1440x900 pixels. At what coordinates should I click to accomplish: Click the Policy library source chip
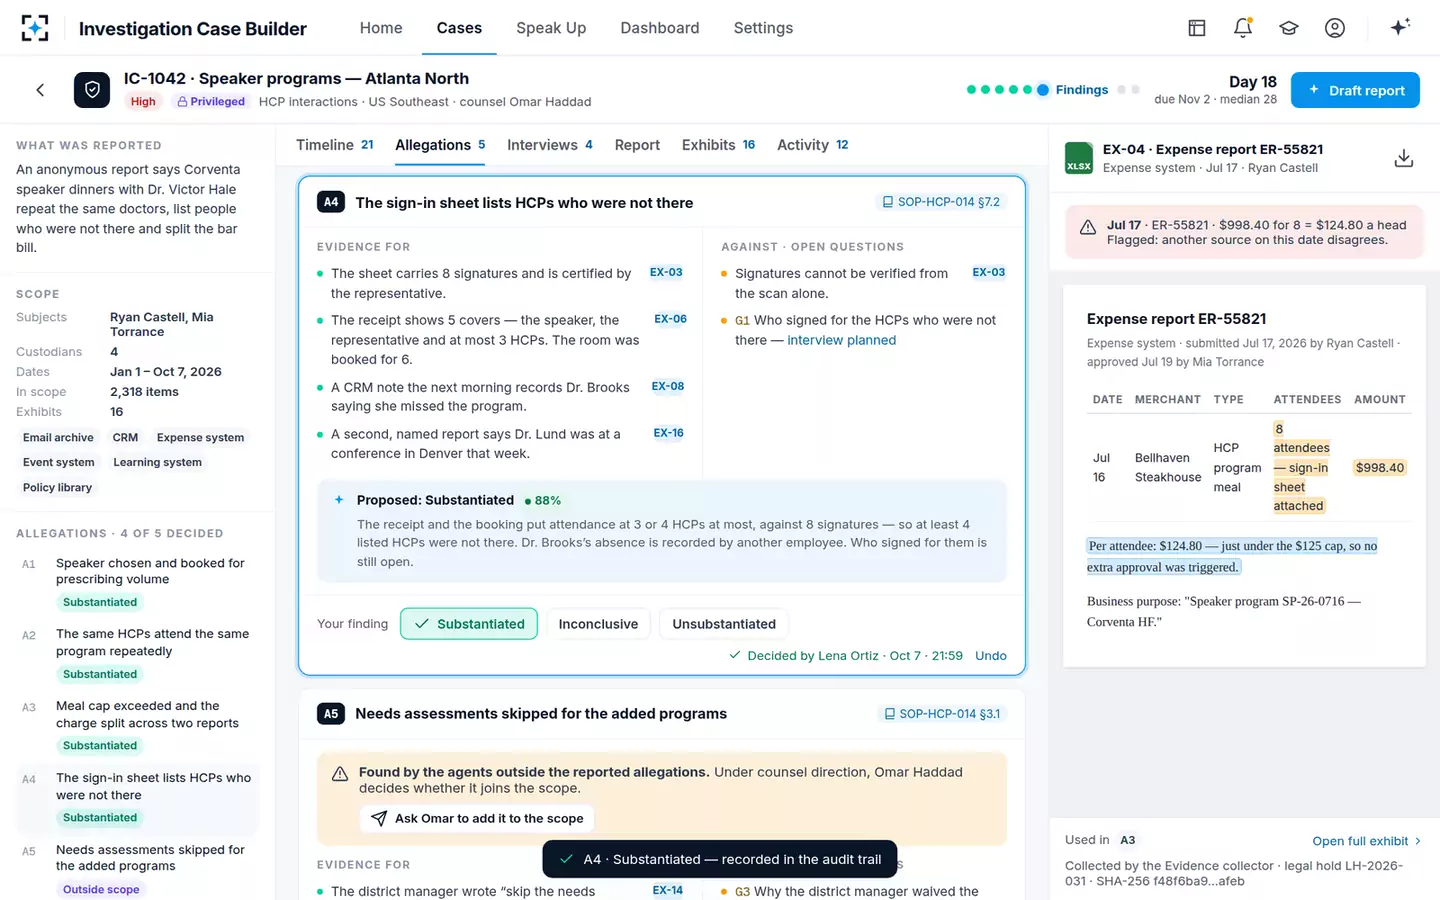coord(57,488)
